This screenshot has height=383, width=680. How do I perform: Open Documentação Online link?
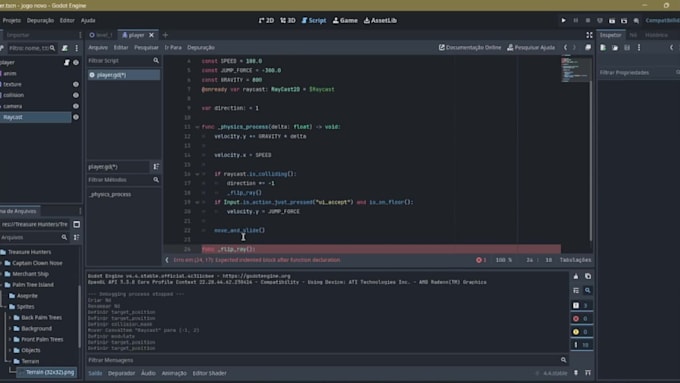pyautogui.click(x=470, y=48)
